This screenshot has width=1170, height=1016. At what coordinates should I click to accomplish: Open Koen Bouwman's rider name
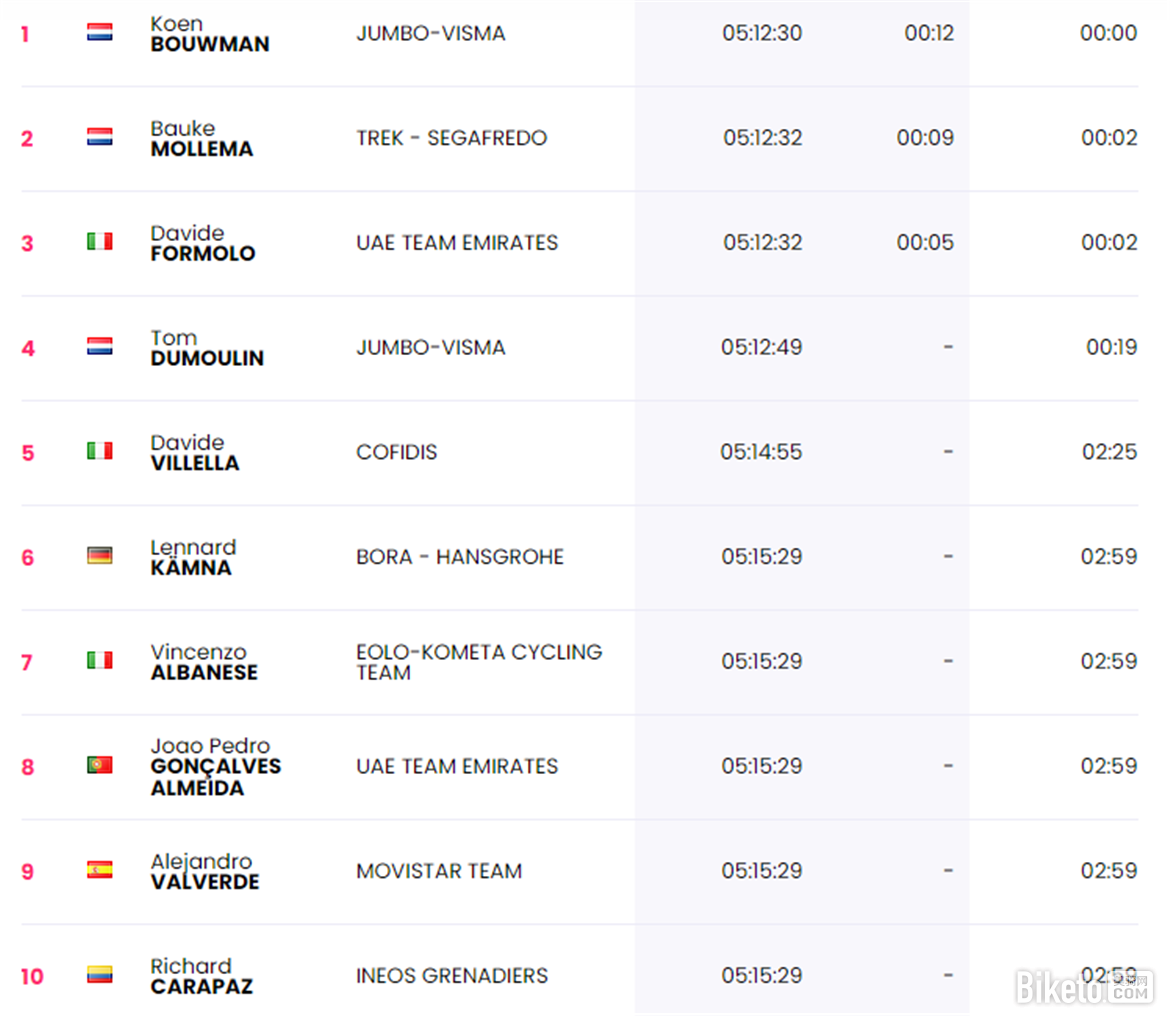click(209, 34)
